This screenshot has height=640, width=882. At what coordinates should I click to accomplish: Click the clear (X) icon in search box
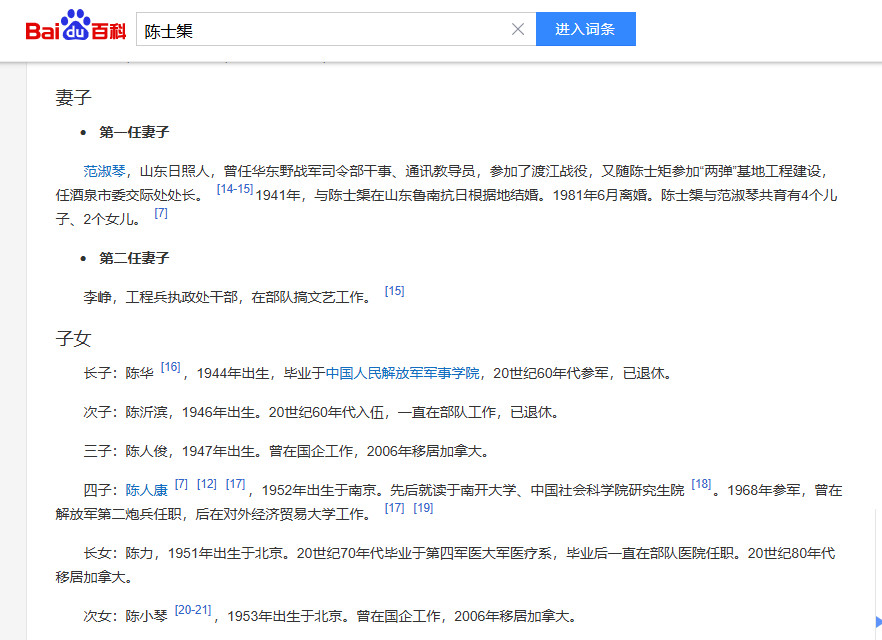click(518, 28)
